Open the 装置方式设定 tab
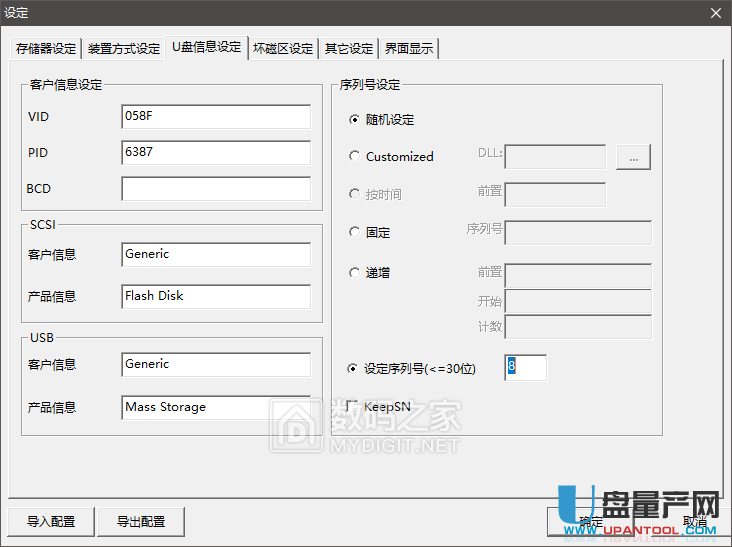732x547 pixels. coord(123,49)
